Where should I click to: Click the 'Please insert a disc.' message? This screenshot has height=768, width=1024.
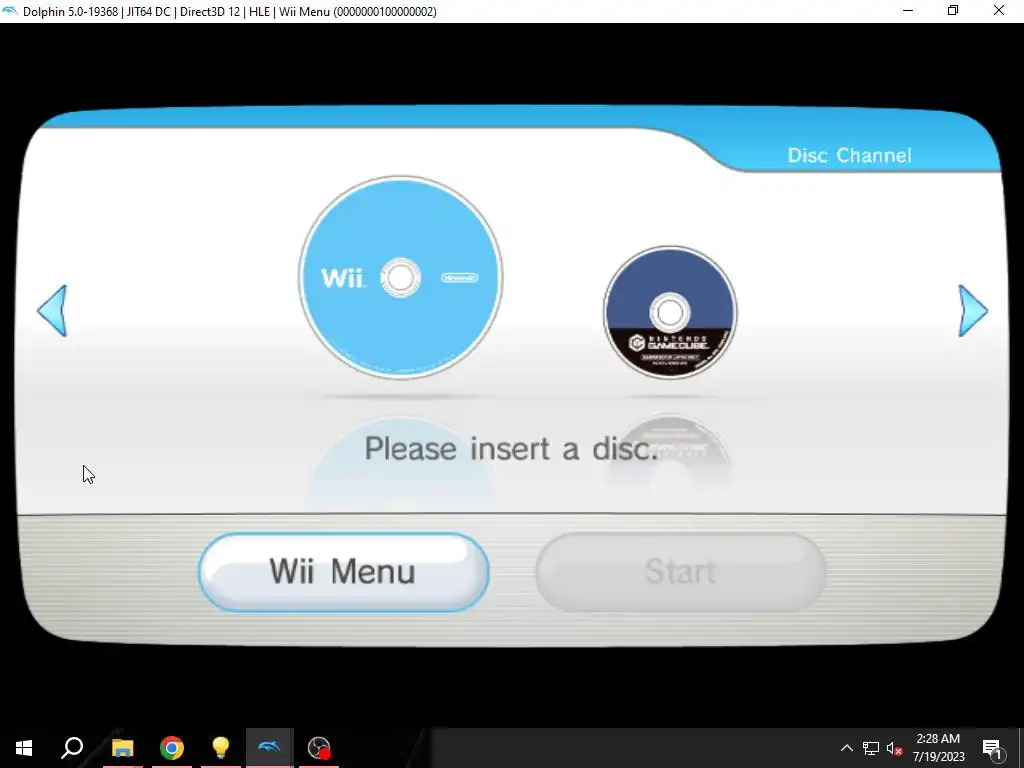point(511,449)
